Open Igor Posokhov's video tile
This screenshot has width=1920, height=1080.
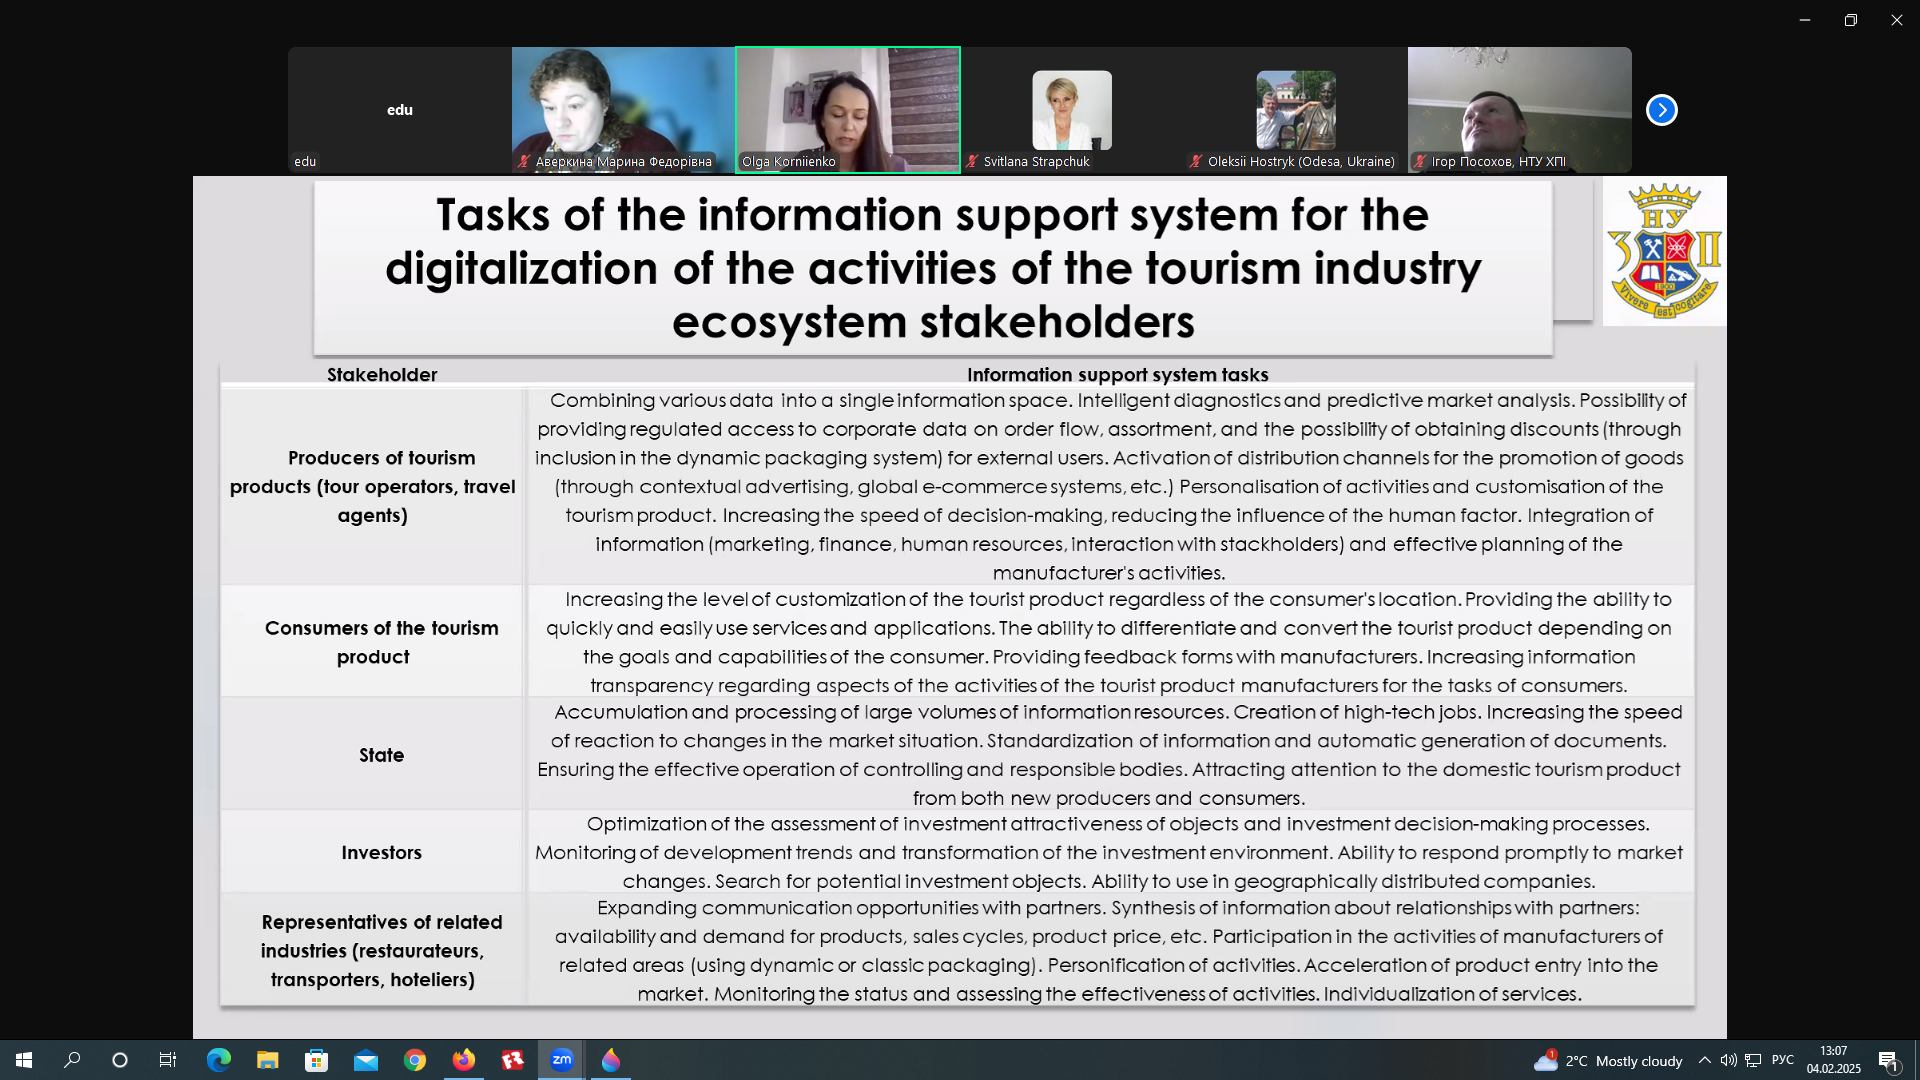tap(1519, 110)
